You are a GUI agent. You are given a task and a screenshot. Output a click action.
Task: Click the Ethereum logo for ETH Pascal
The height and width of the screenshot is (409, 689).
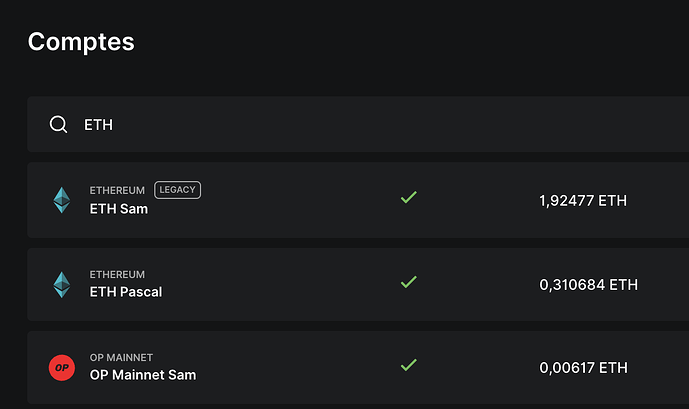(x=62, y=285)
